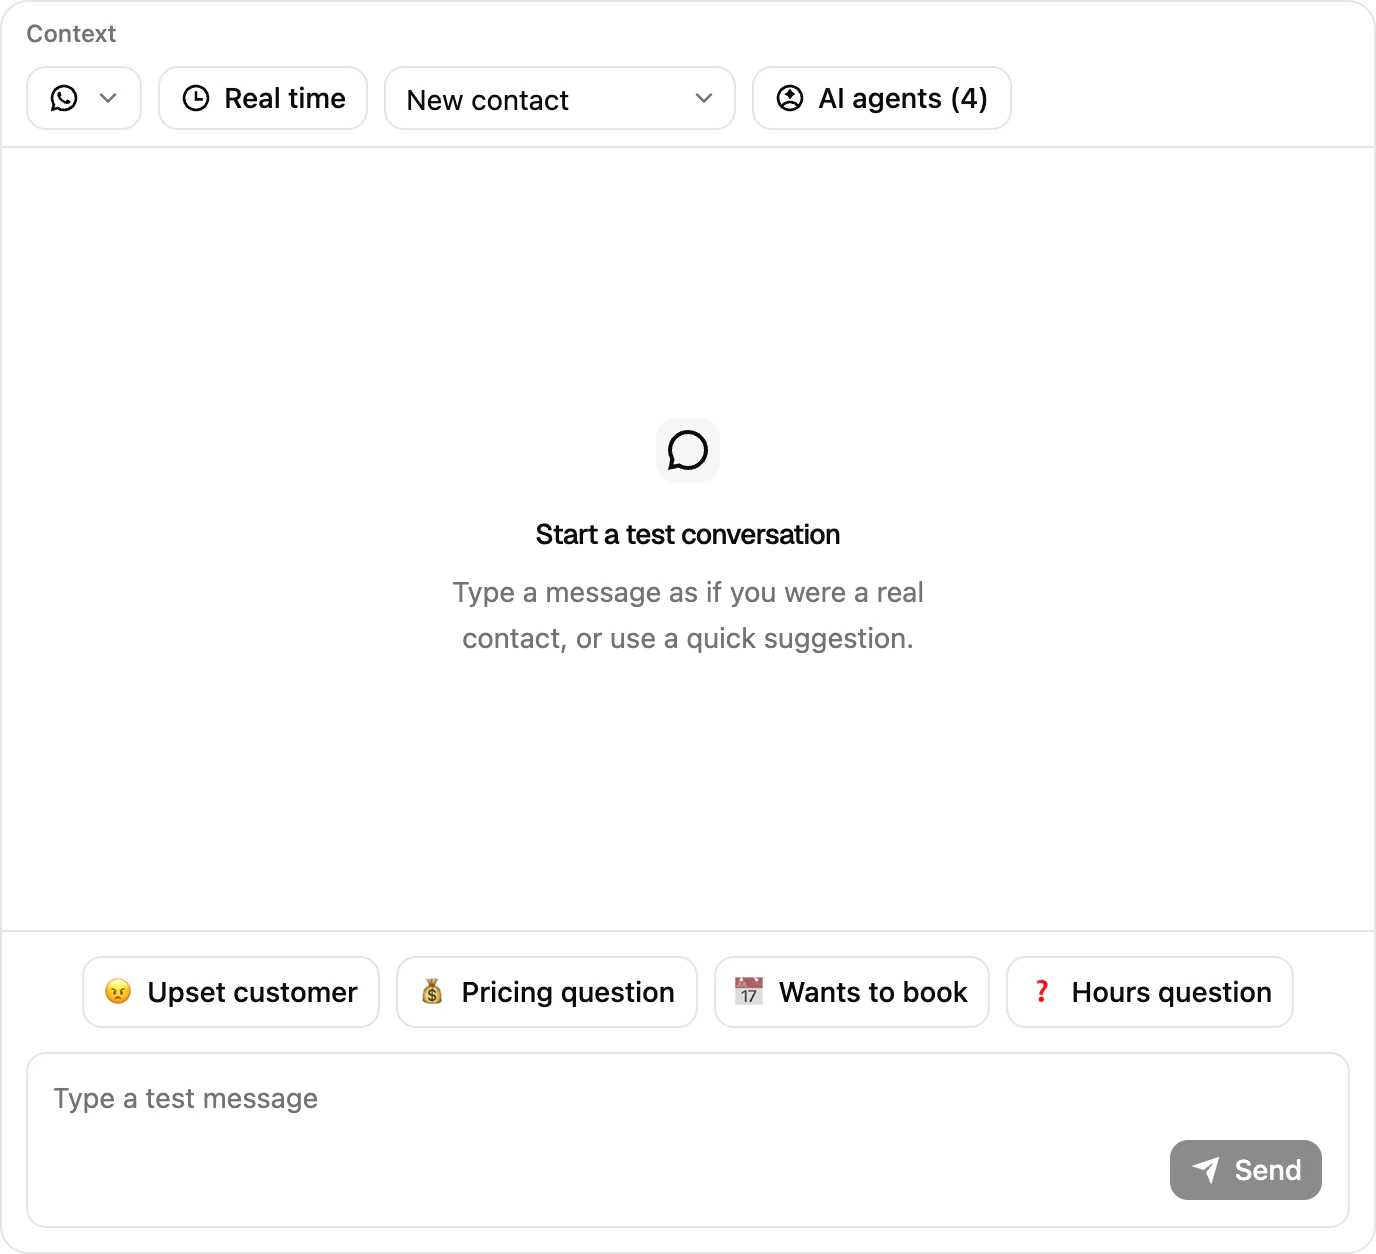Screen dimensions: 1376x1254
Task: Click the Start a test conversation heading
Action: [x=688, y=535]
